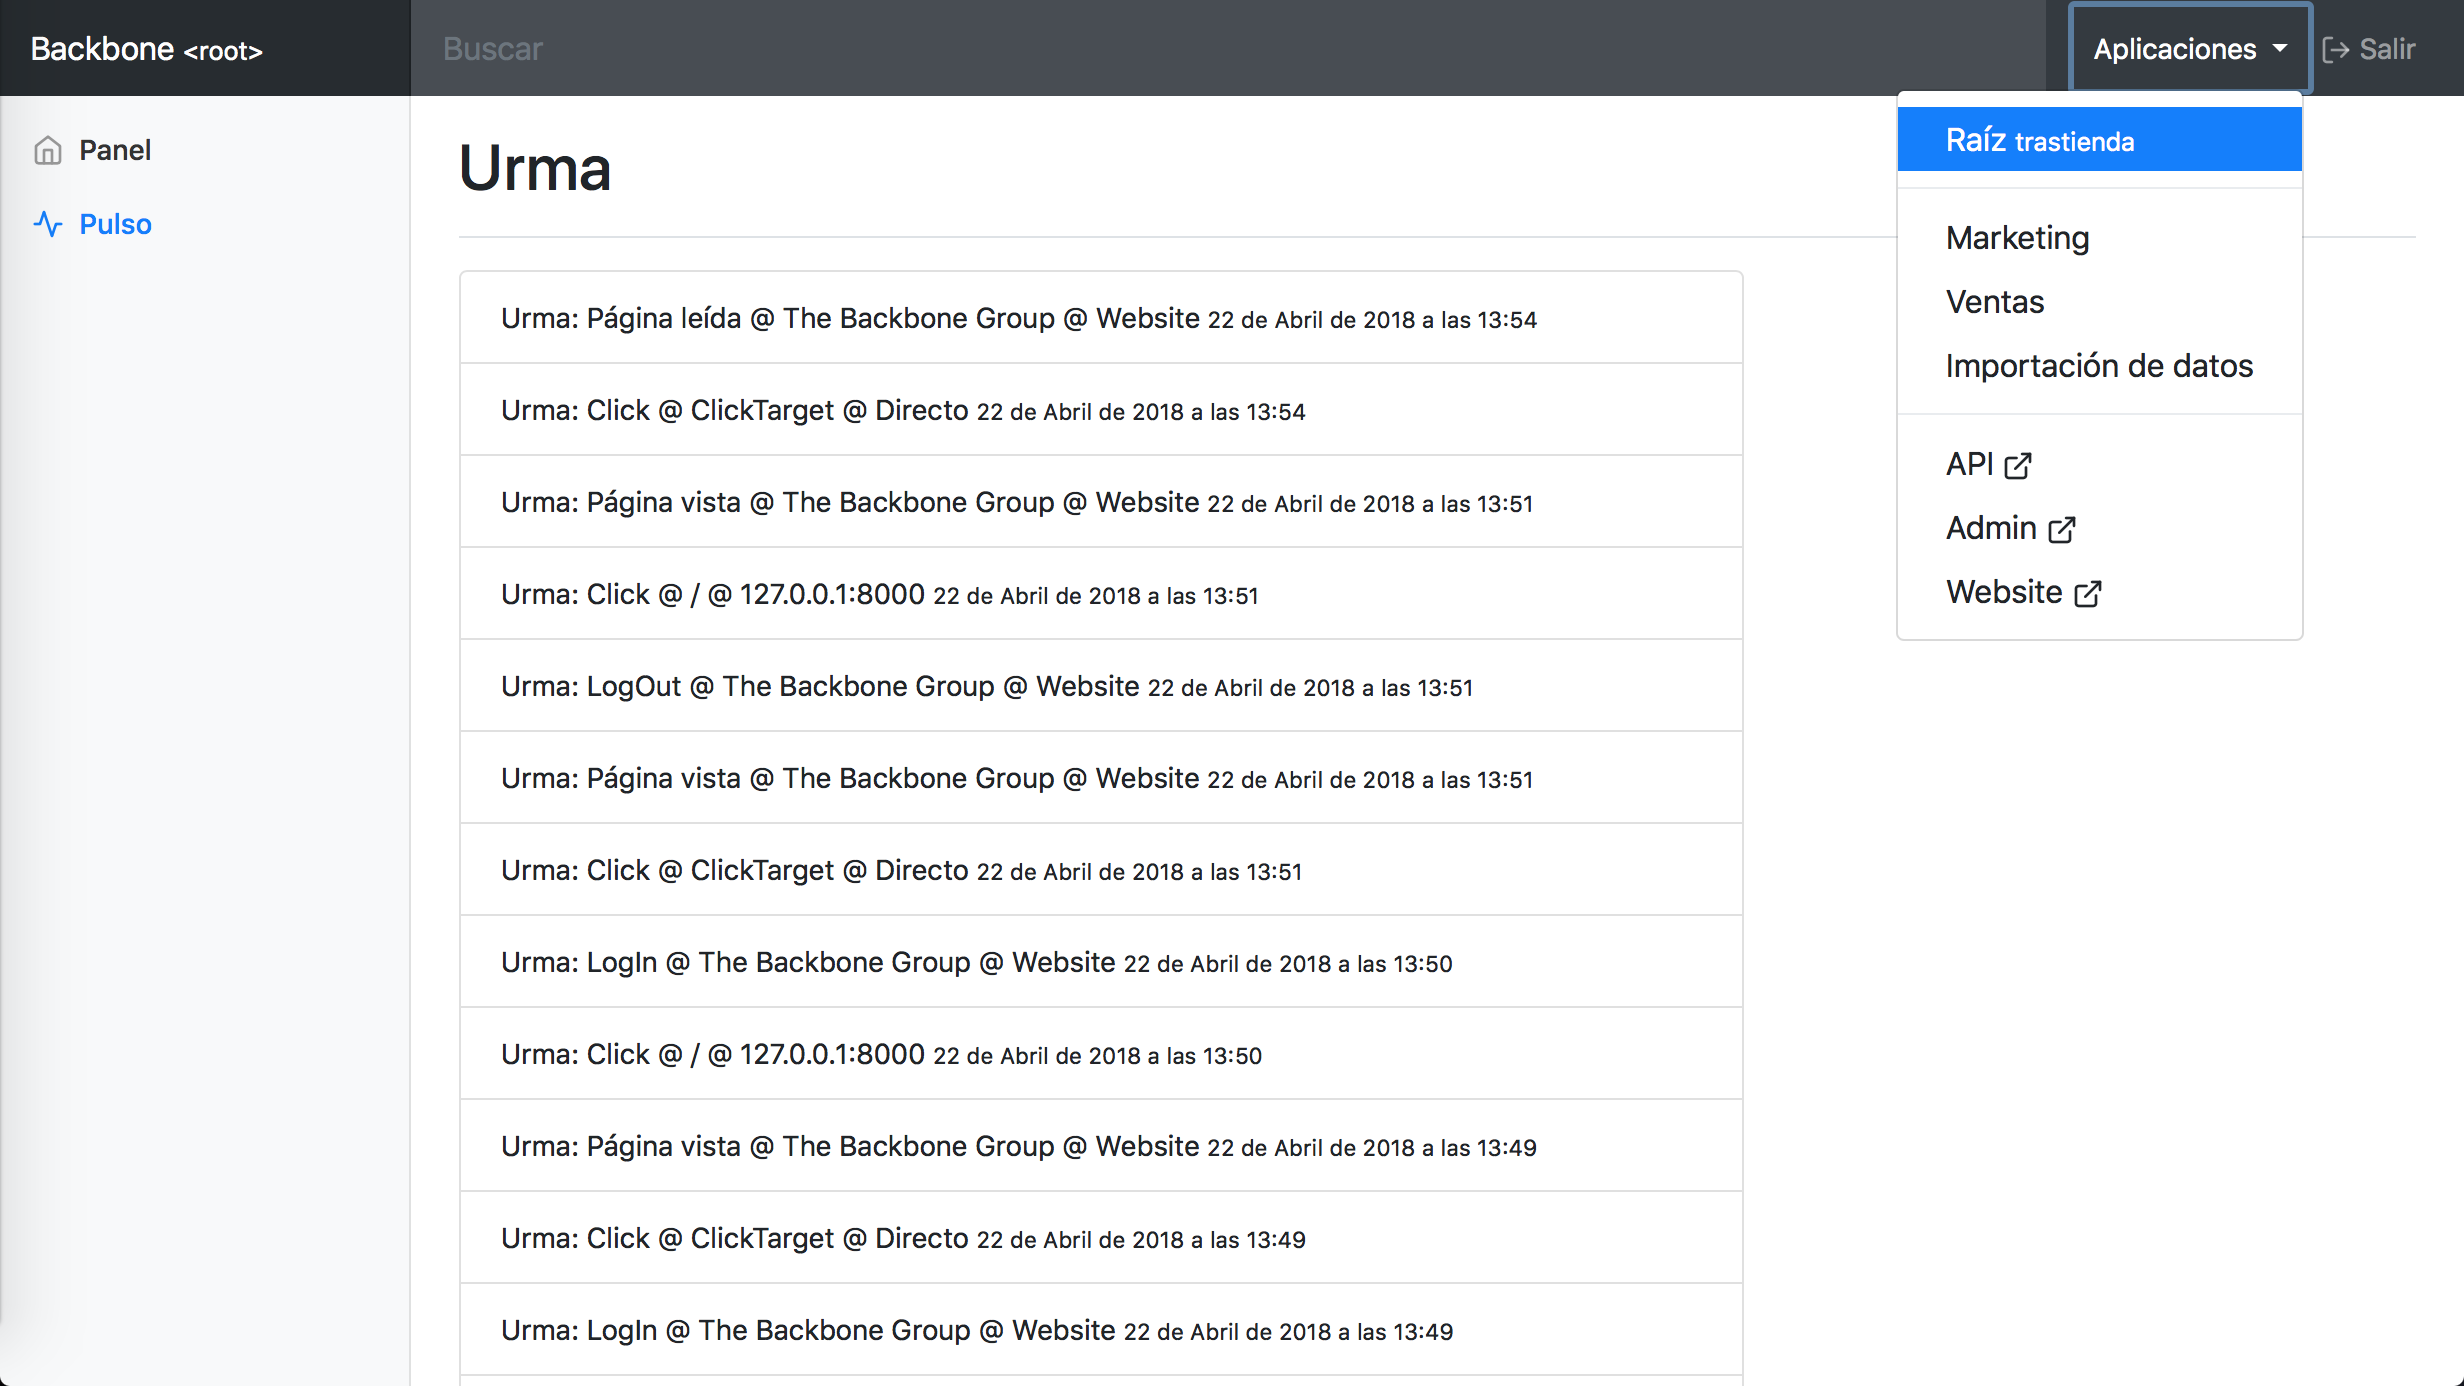Click the Salir logout arrow icon
This screenshot has width=2464, height=1386.
coord(2335,50)
